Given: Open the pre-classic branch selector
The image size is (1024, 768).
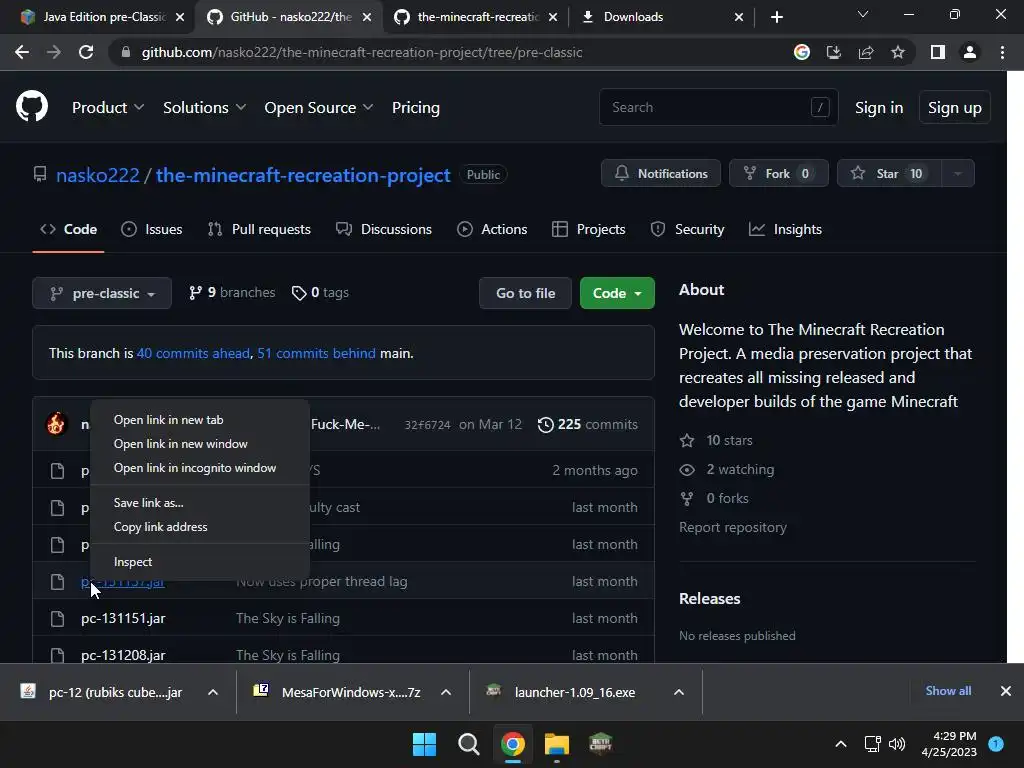Looking at the screenshot, I should tap(102, 293).
